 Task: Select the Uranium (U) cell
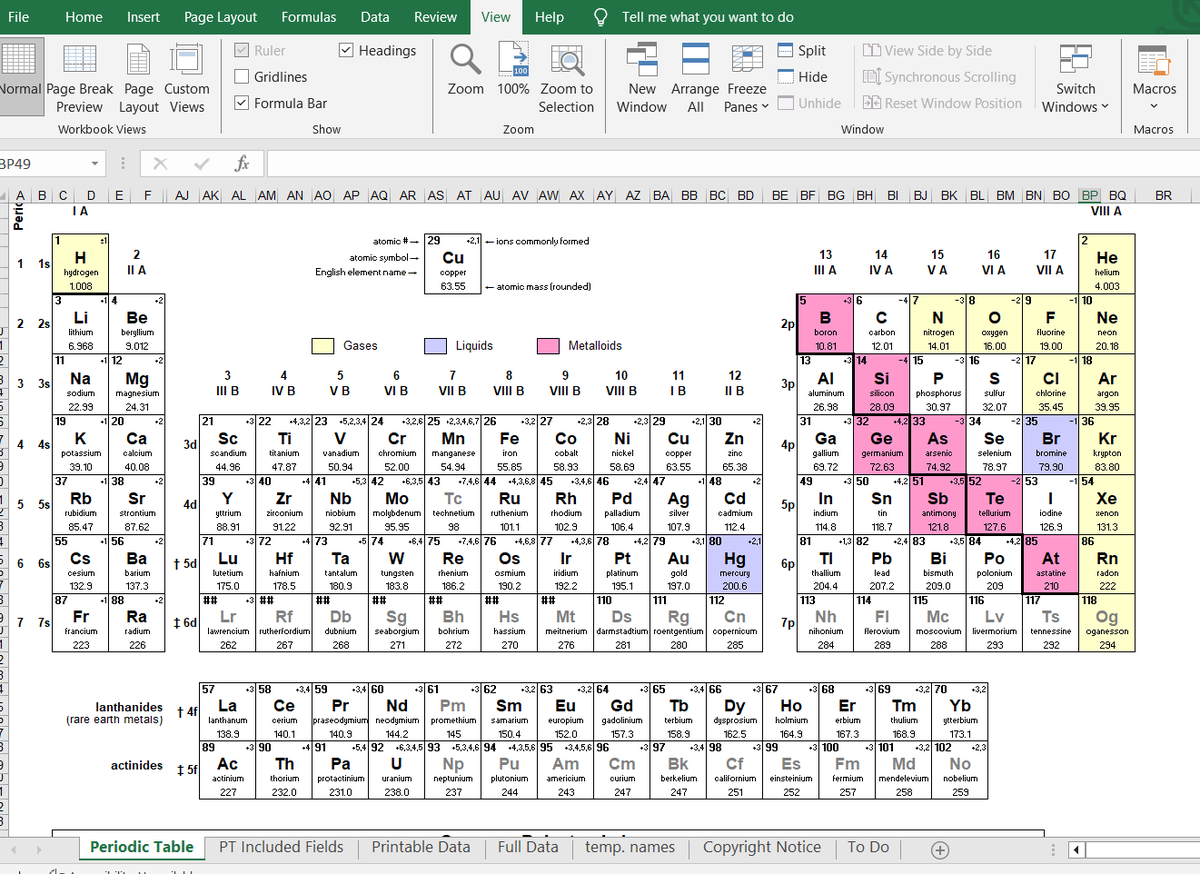pyautogui.click(x=396, y=769)
